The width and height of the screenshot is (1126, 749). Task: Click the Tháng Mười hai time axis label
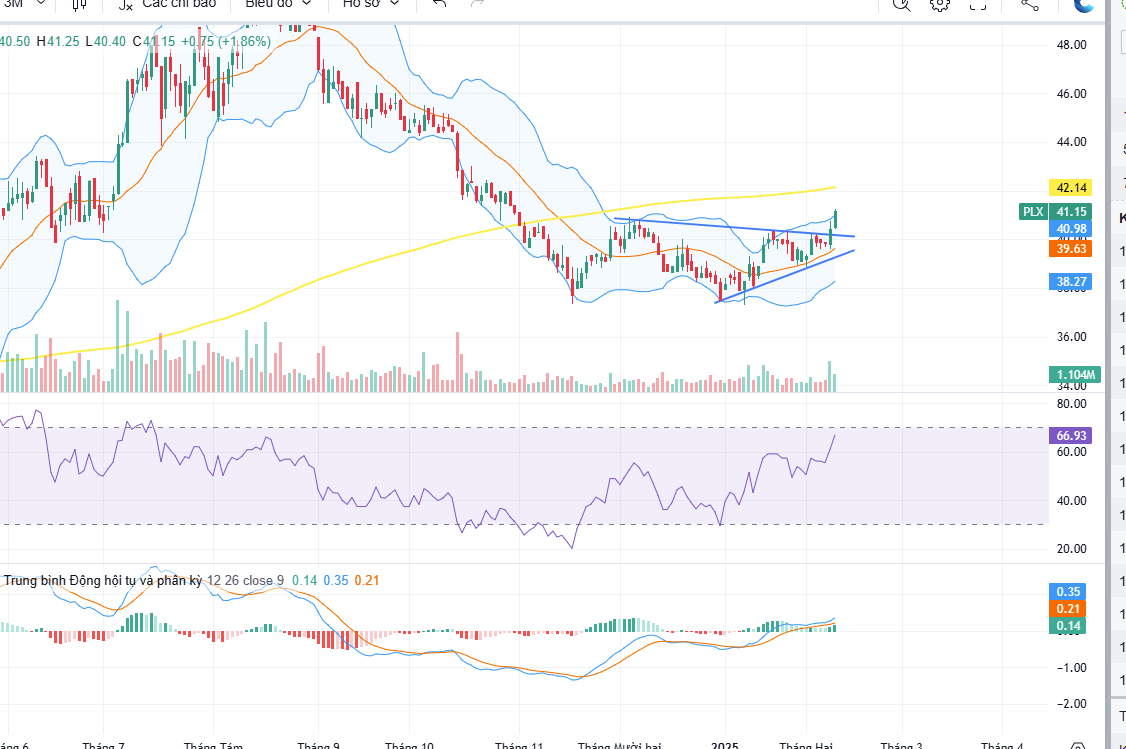tap(620, 745)
